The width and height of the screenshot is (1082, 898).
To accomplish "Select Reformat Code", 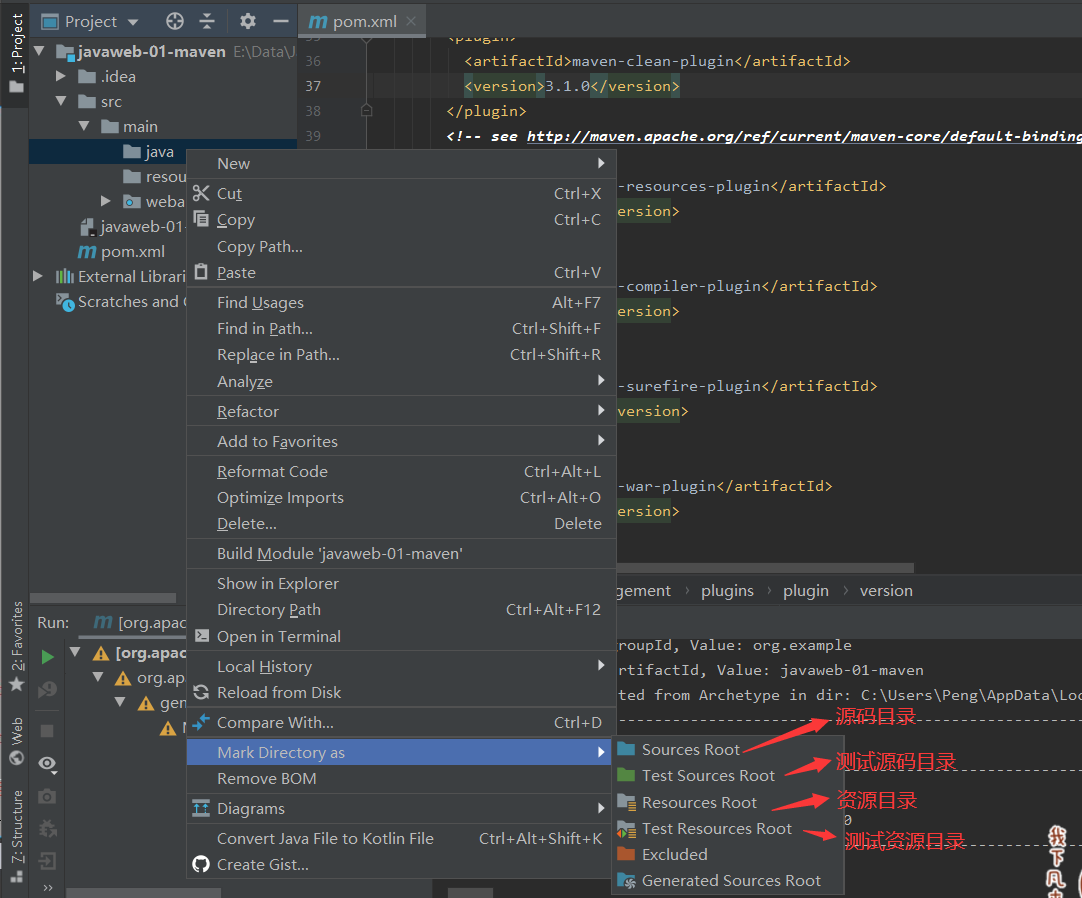I will coord(401,471).
